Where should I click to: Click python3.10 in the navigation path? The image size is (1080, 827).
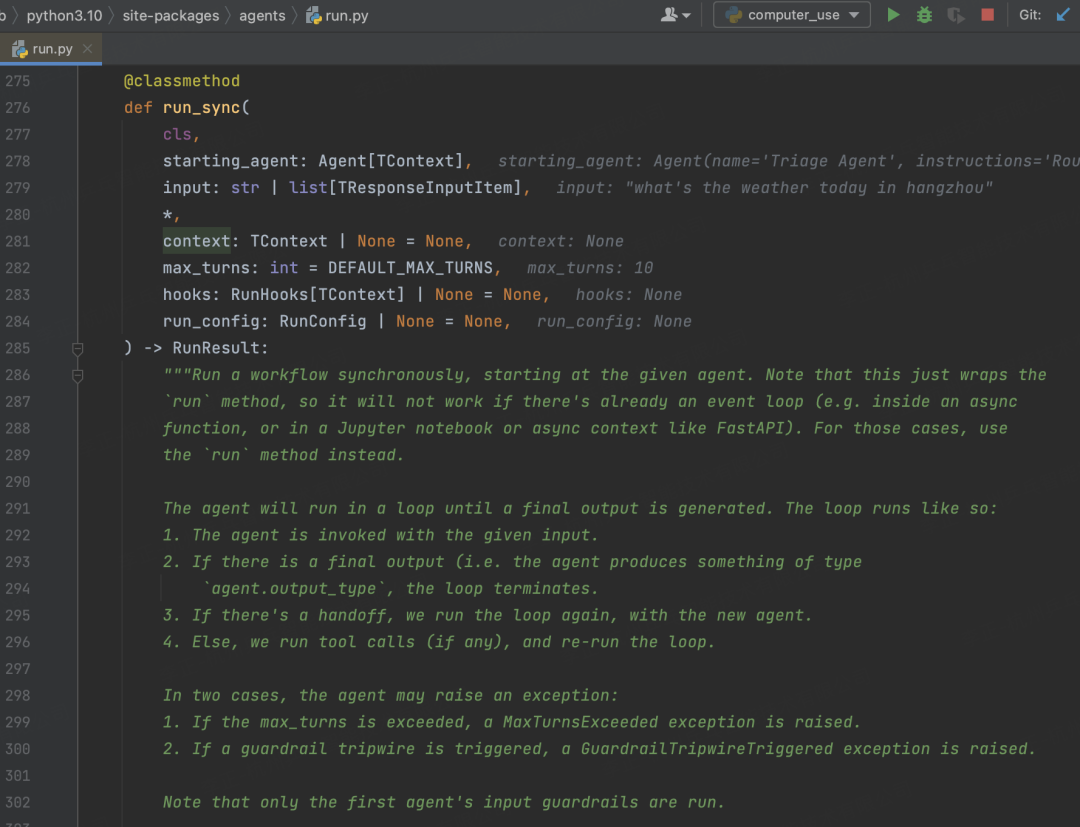64,15
